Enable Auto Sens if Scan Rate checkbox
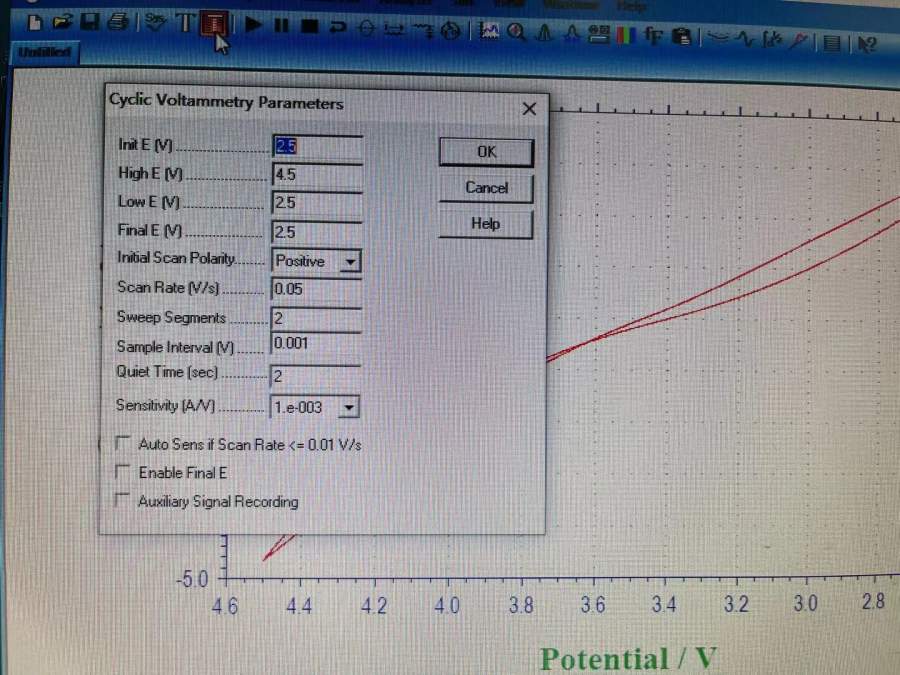Viewport: 900px width, 675px height. pyautogui.click(x=124, y=443)
